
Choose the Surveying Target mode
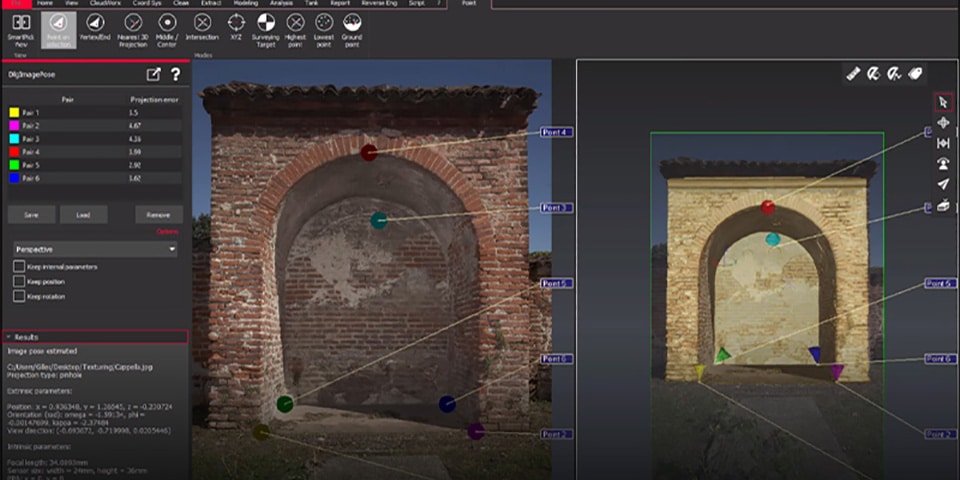pos(266,30)
